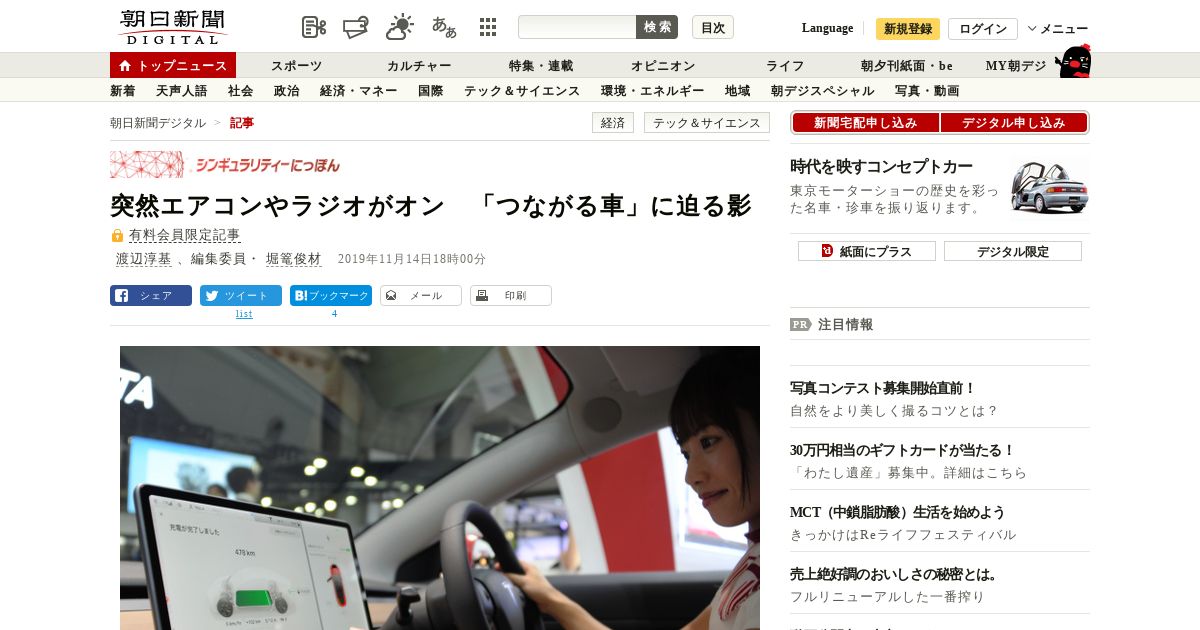Click the PR badge beside 注目情報

pyautogui.click(x=801, y=324)
